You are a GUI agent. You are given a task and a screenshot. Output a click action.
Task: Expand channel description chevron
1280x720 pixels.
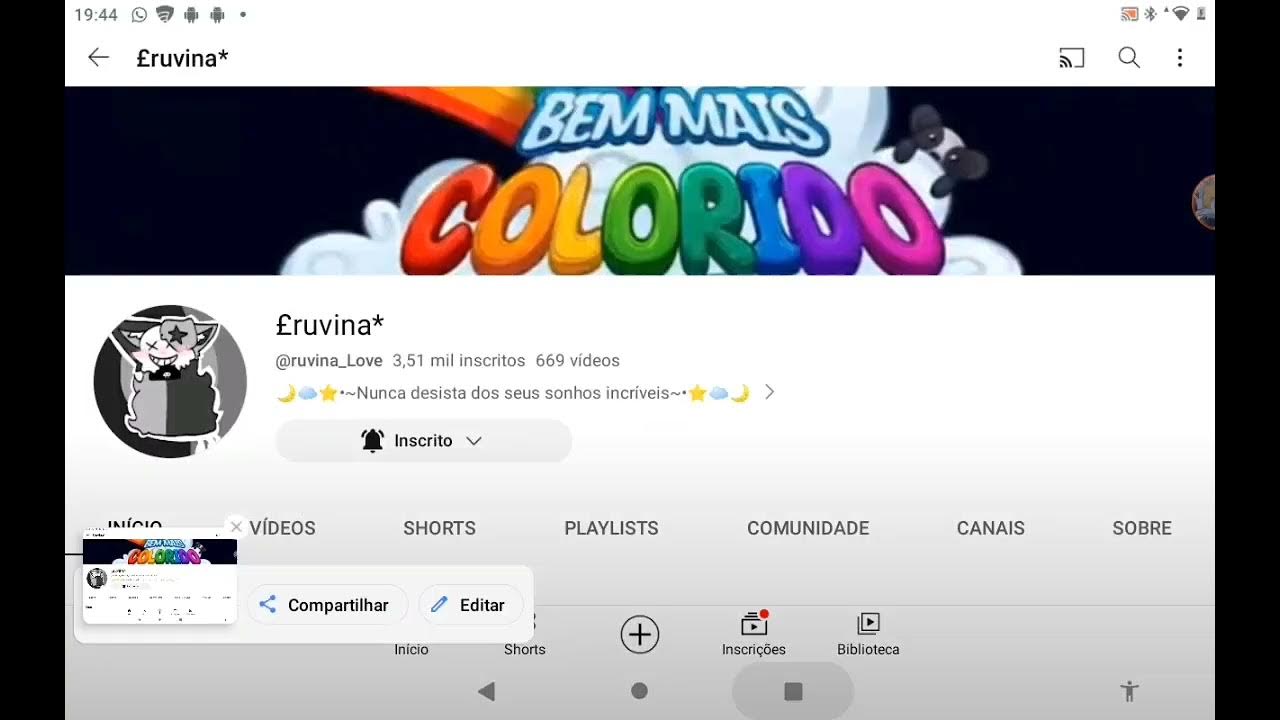769,393
